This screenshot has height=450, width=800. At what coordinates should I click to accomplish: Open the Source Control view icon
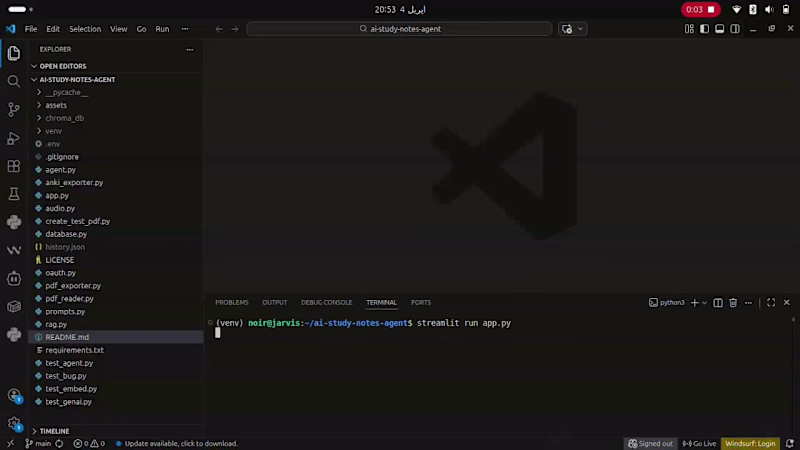click(x=14, y=109)
